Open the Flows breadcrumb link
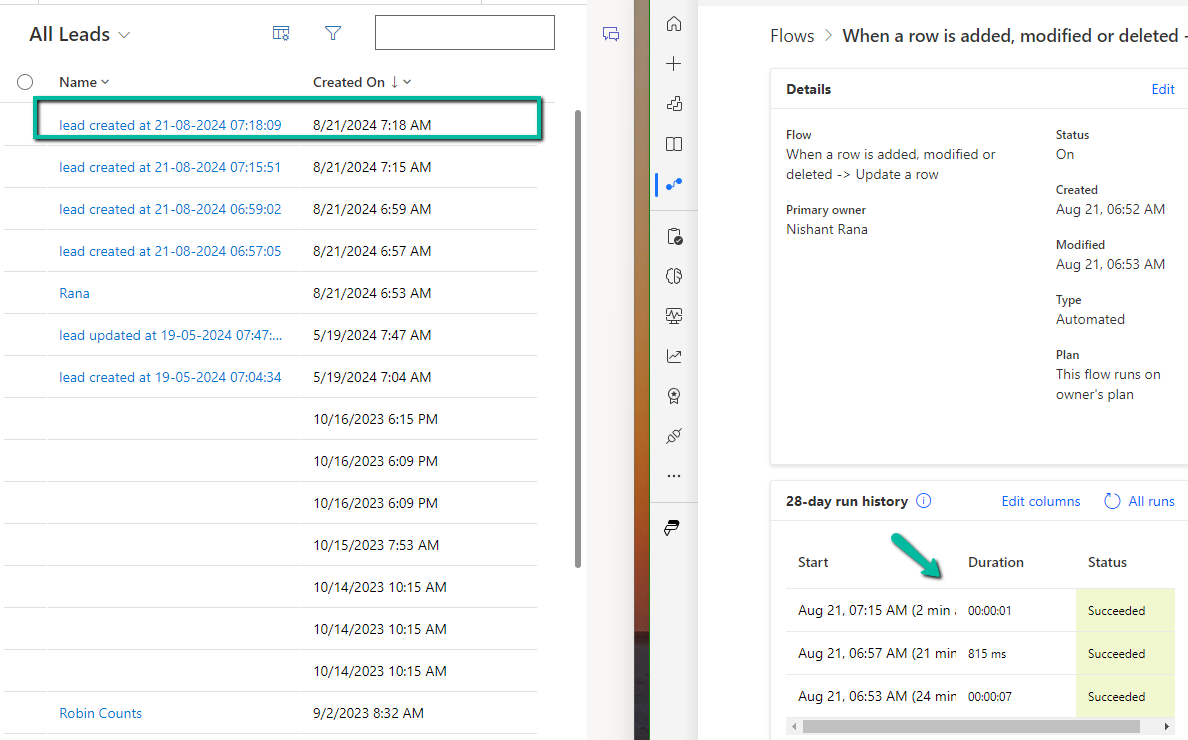 791,35
